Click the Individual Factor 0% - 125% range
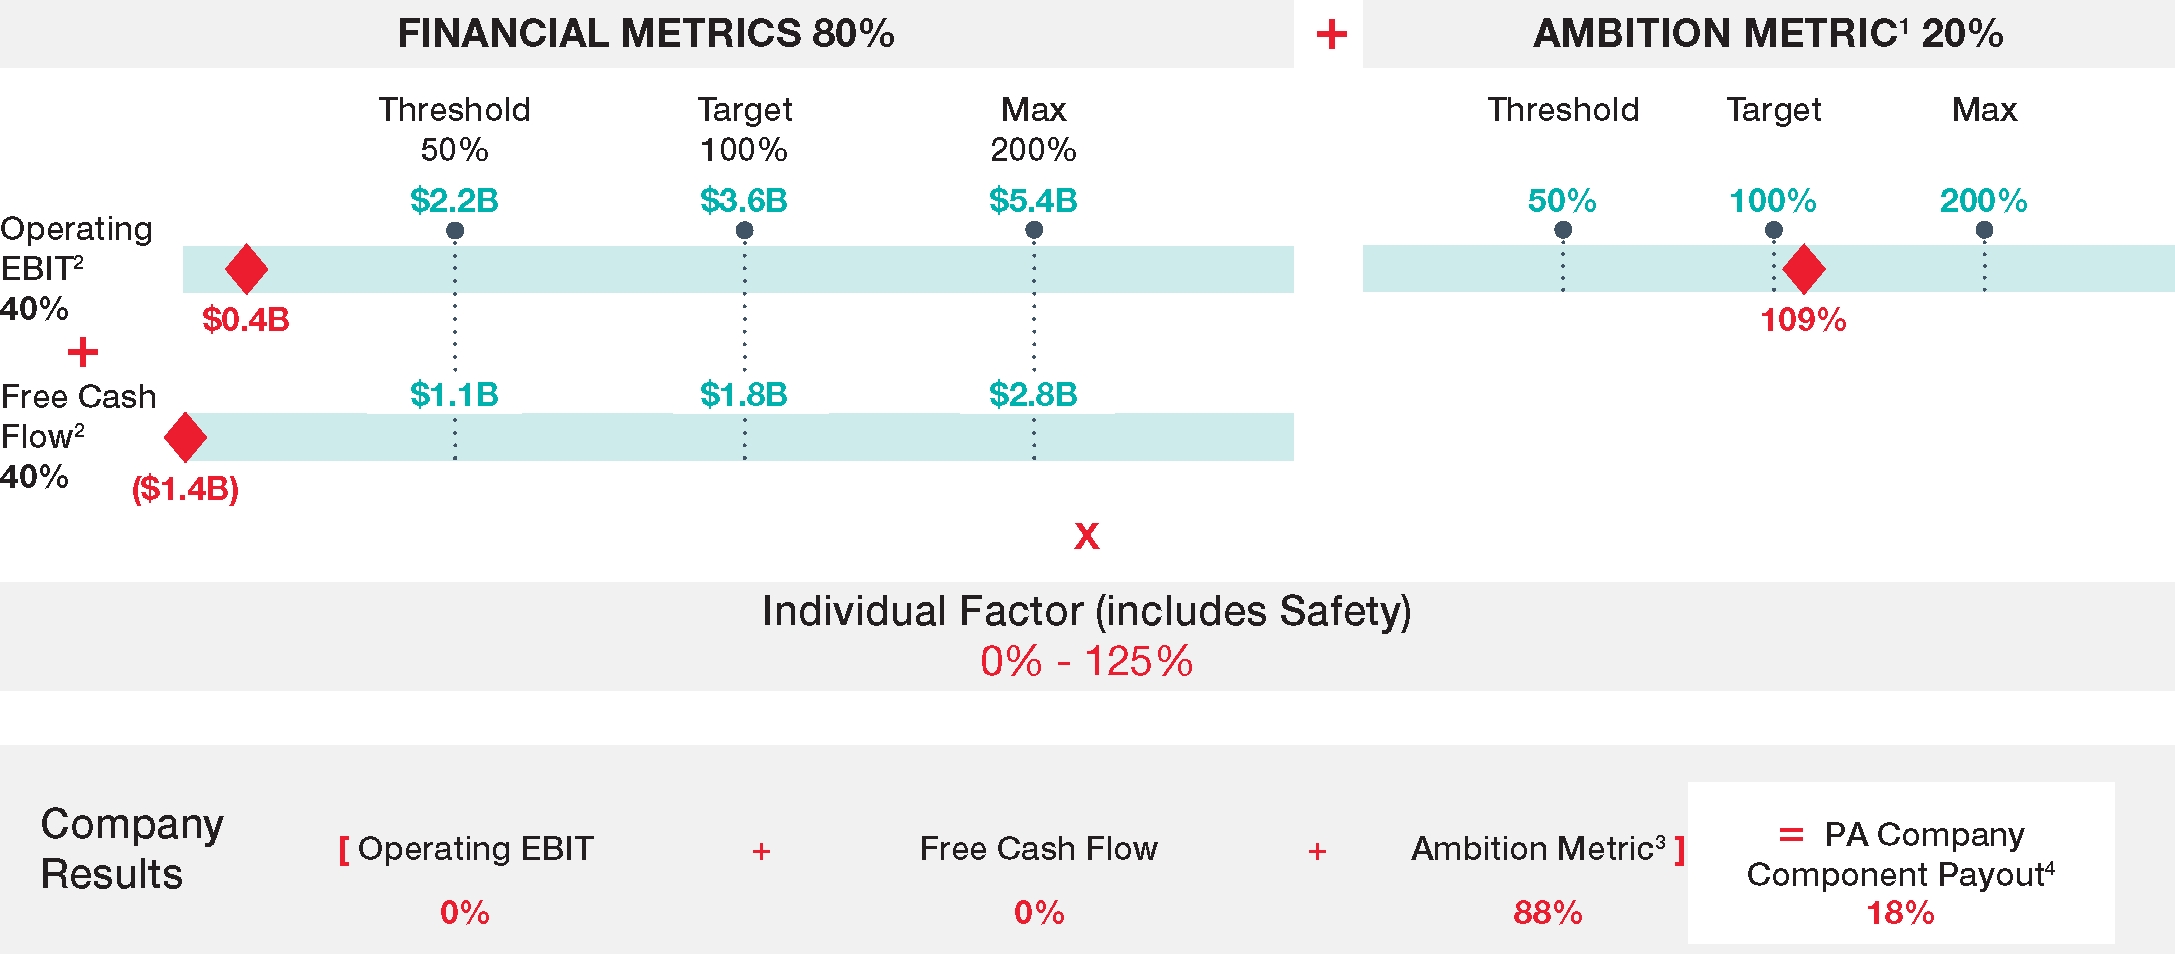The height and width of the screenshot is (954, 2175). pos(1087,661)
